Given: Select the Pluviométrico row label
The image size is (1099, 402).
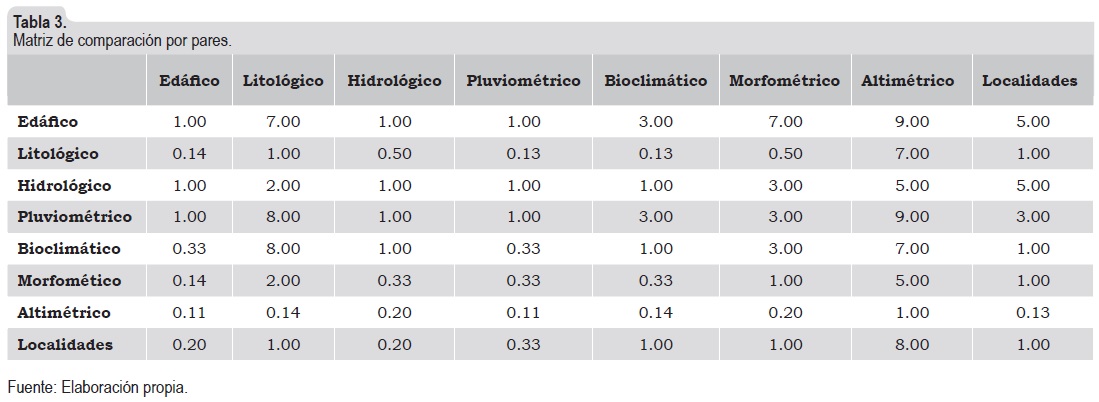Looking at the screenshot, I should 74,216.
